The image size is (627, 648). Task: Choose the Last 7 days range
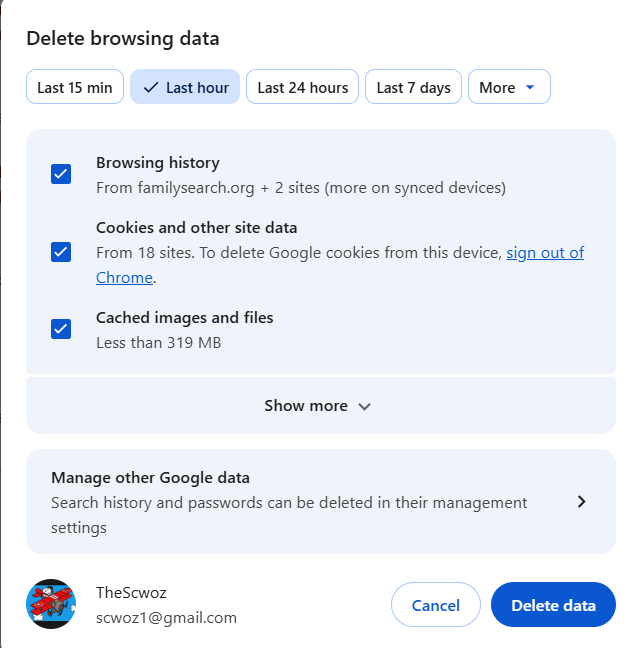[413, 88]
